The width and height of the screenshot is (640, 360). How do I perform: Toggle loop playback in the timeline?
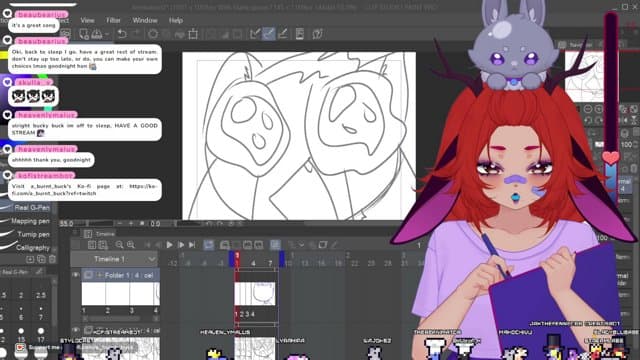[209, 245]
